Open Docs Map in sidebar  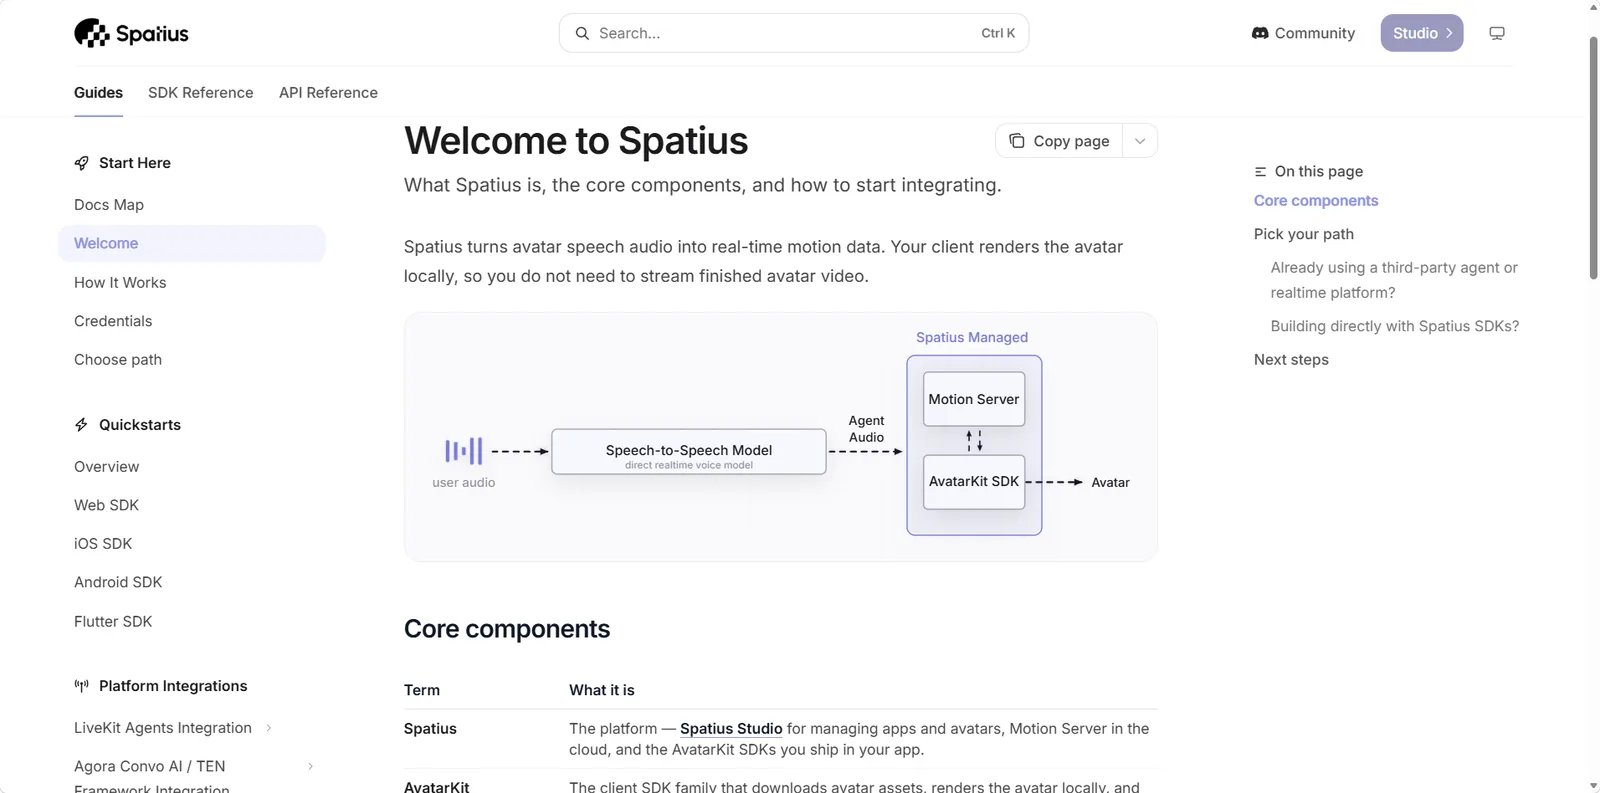109,205
